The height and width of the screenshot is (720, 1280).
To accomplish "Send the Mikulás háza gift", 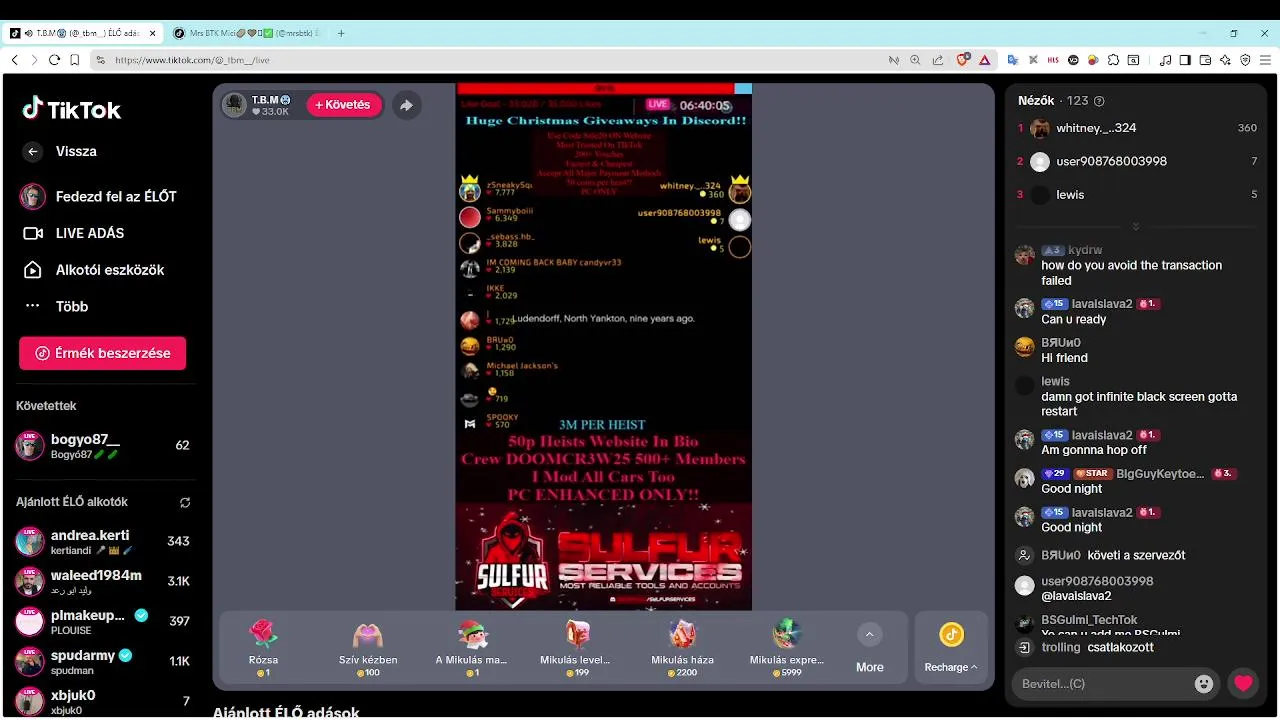I will pyautogui.click(x=682, y=648).
